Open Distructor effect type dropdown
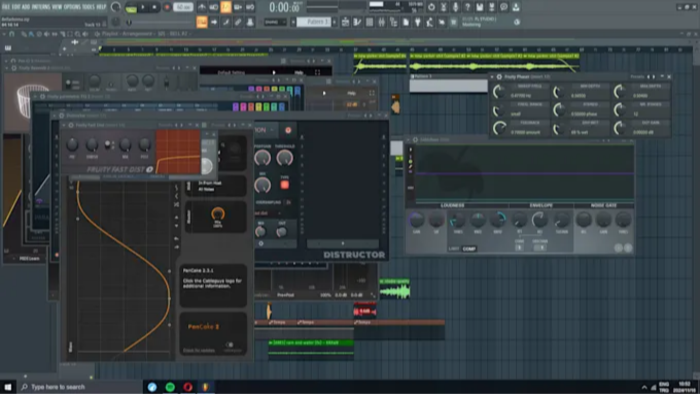 pyautogui.click(x=267, y=130)
